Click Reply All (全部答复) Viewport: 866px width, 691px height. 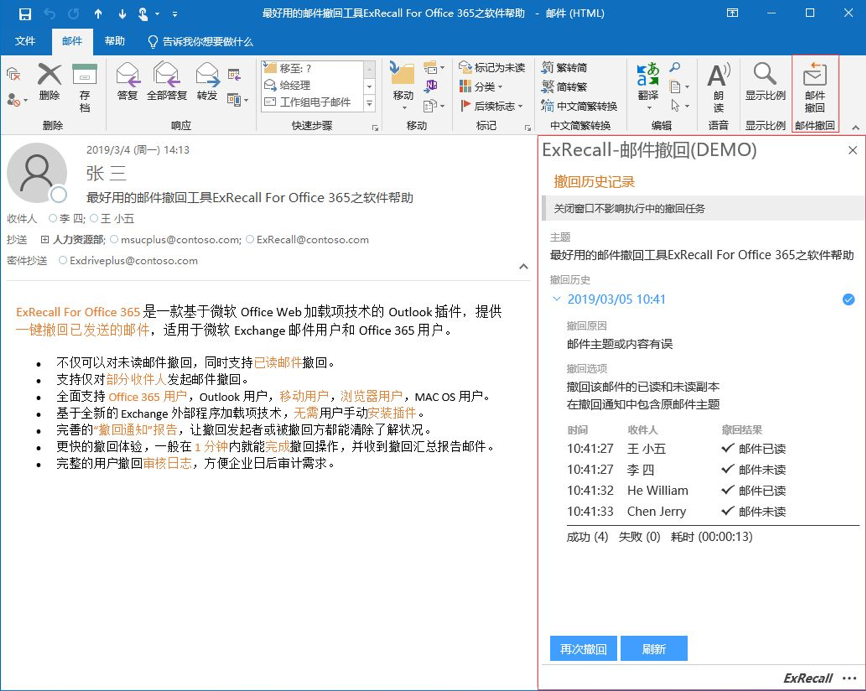(167, 81)
